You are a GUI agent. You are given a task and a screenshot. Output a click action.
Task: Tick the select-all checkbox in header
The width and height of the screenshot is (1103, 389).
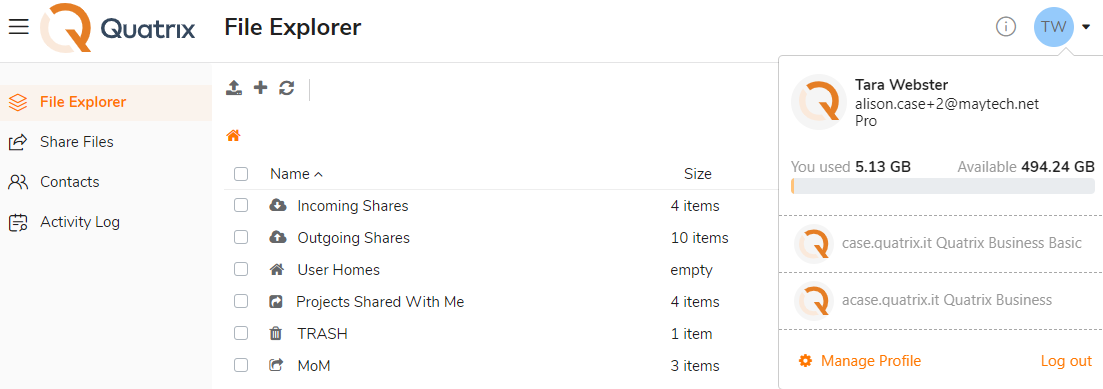(241, 174)
